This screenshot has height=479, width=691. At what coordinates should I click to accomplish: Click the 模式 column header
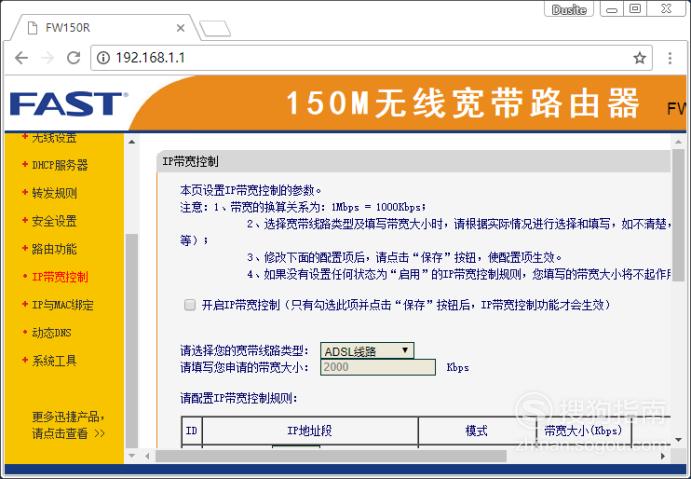click(x=477, y=431)
